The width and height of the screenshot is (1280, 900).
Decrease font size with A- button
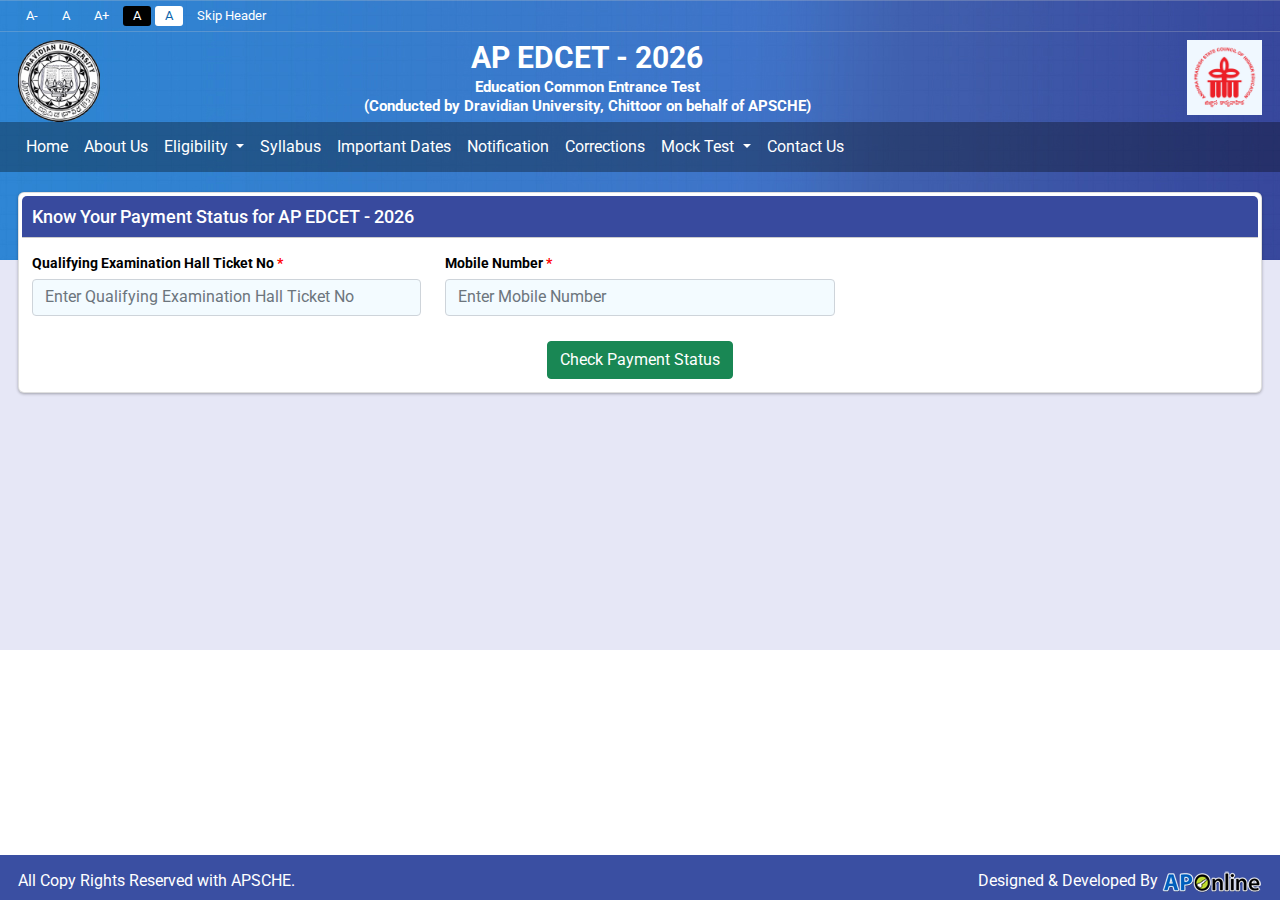point(32,16)
